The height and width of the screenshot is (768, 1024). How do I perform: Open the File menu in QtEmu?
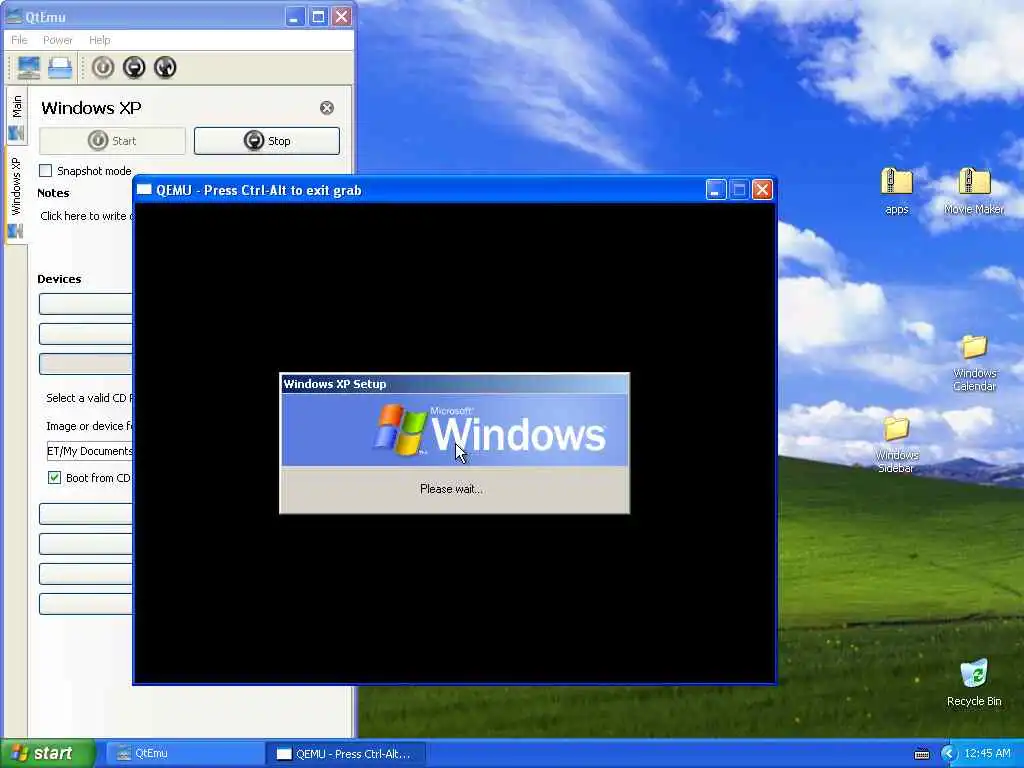[x=20, y=40]
